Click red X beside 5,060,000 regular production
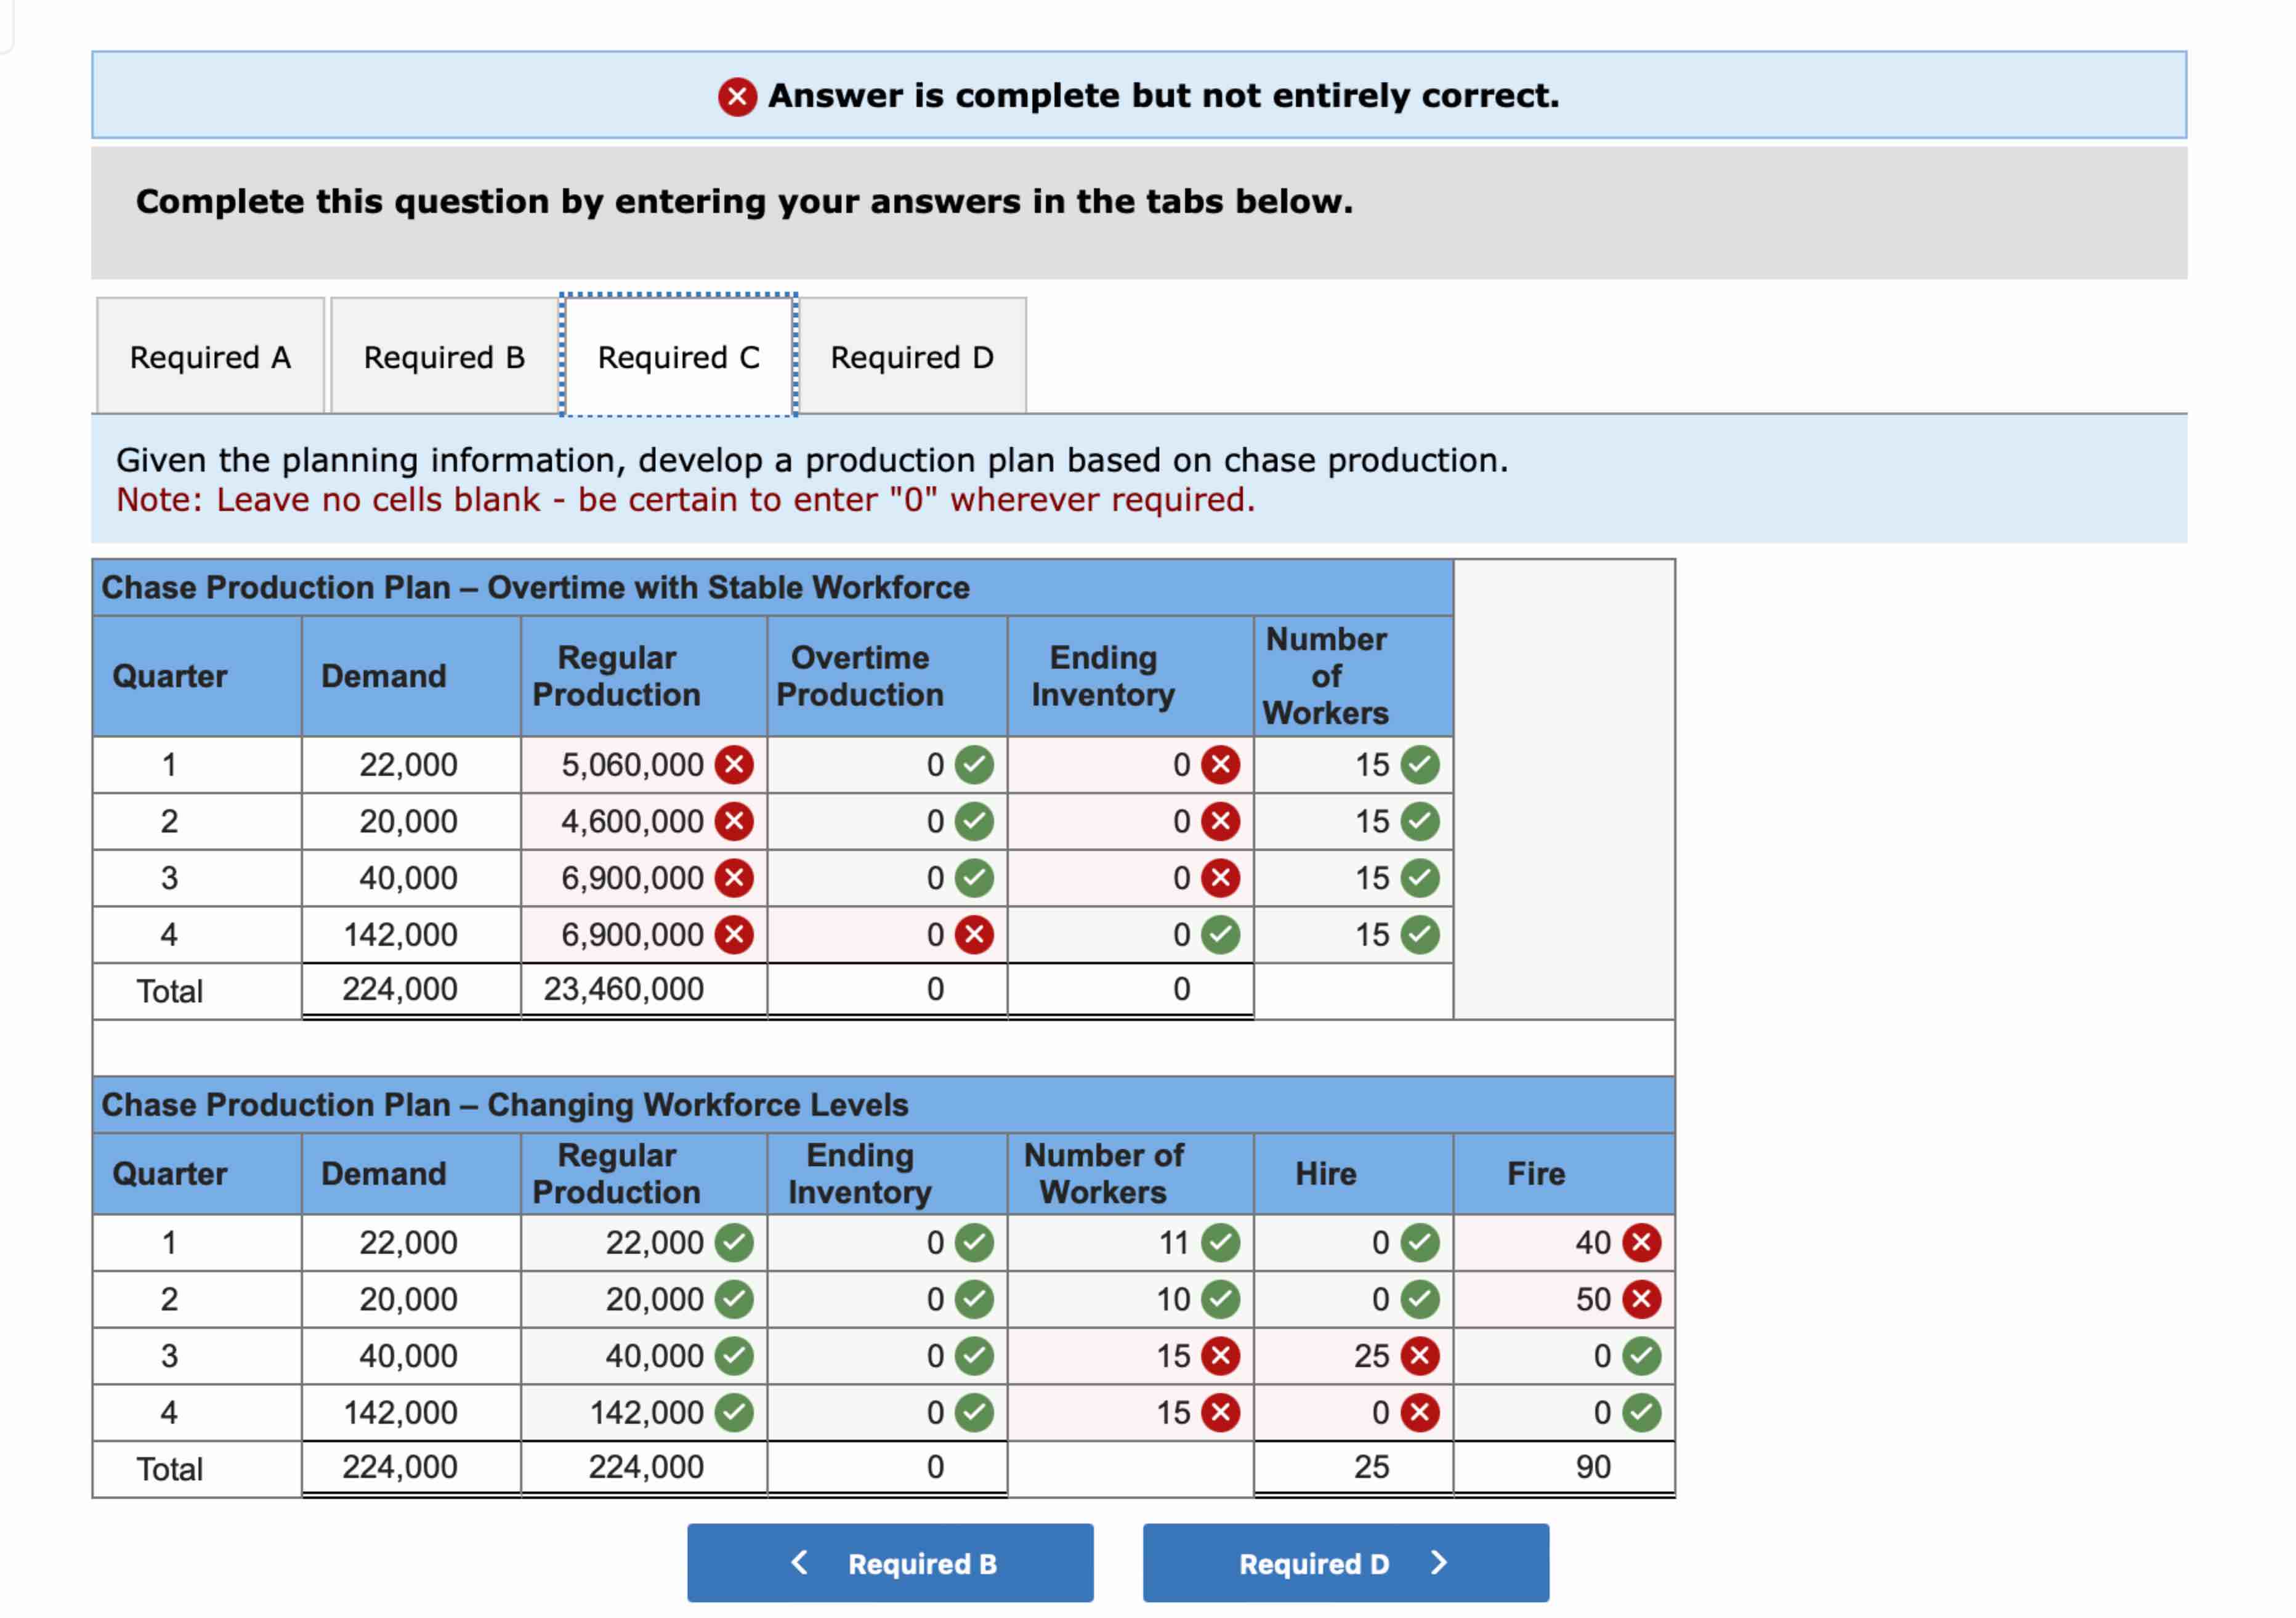 pyautogui.click(x=734, y=765)
